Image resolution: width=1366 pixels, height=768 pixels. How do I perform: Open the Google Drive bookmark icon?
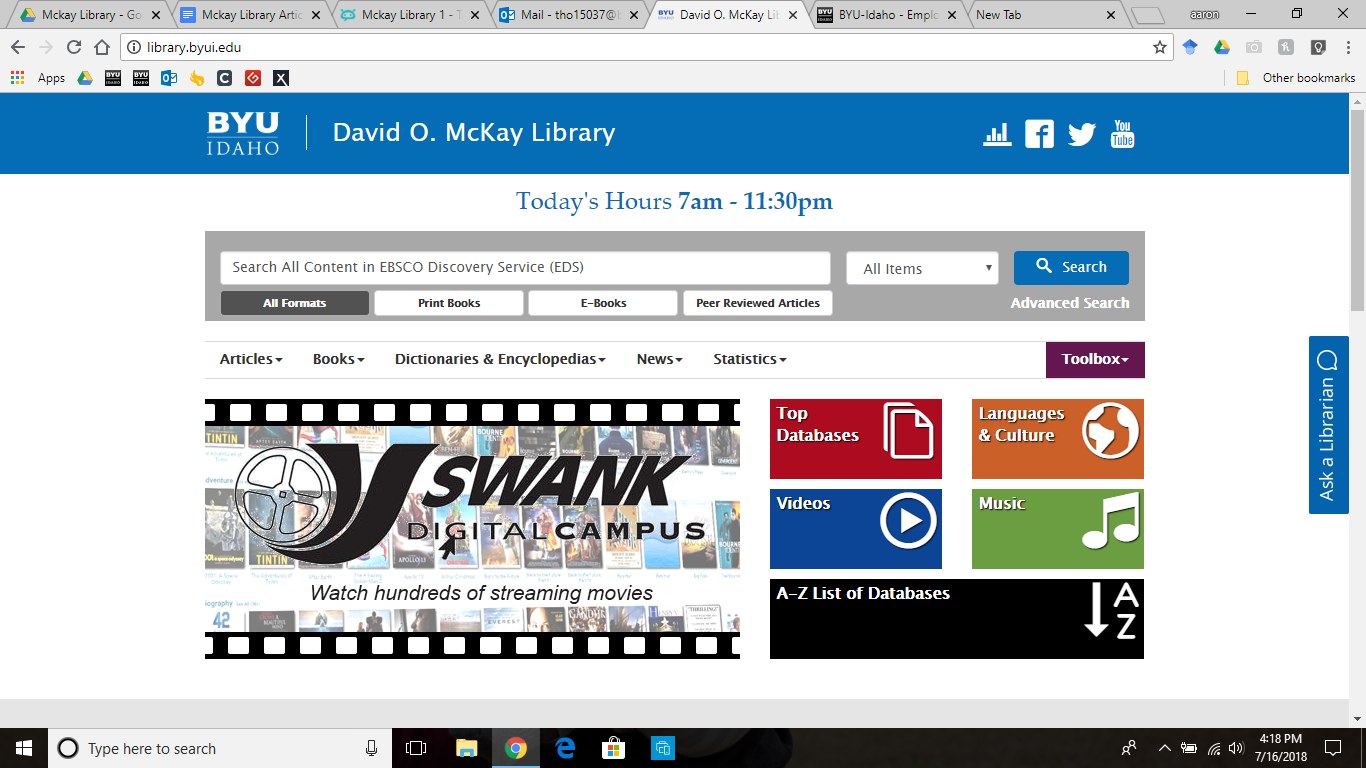(85, 77)
